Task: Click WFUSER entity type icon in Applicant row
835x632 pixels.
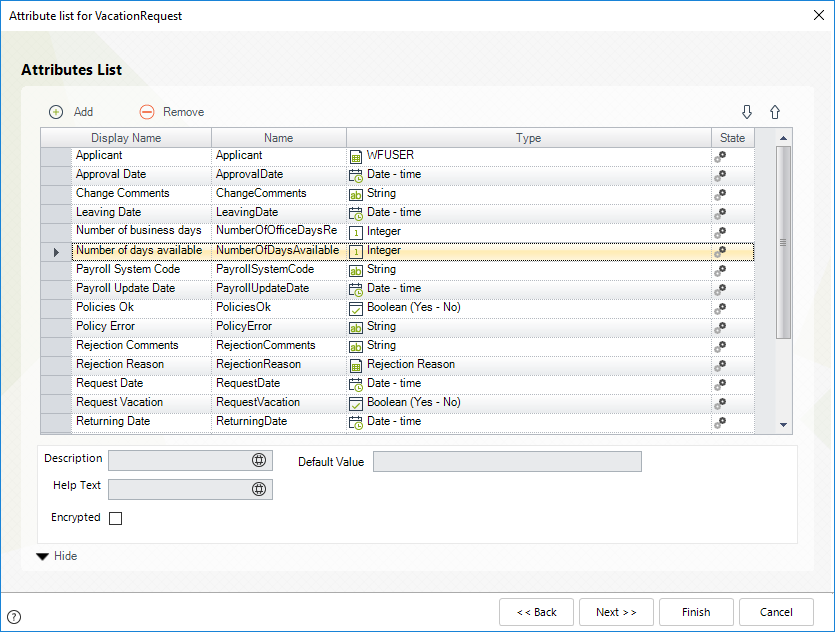Action: 356,157
